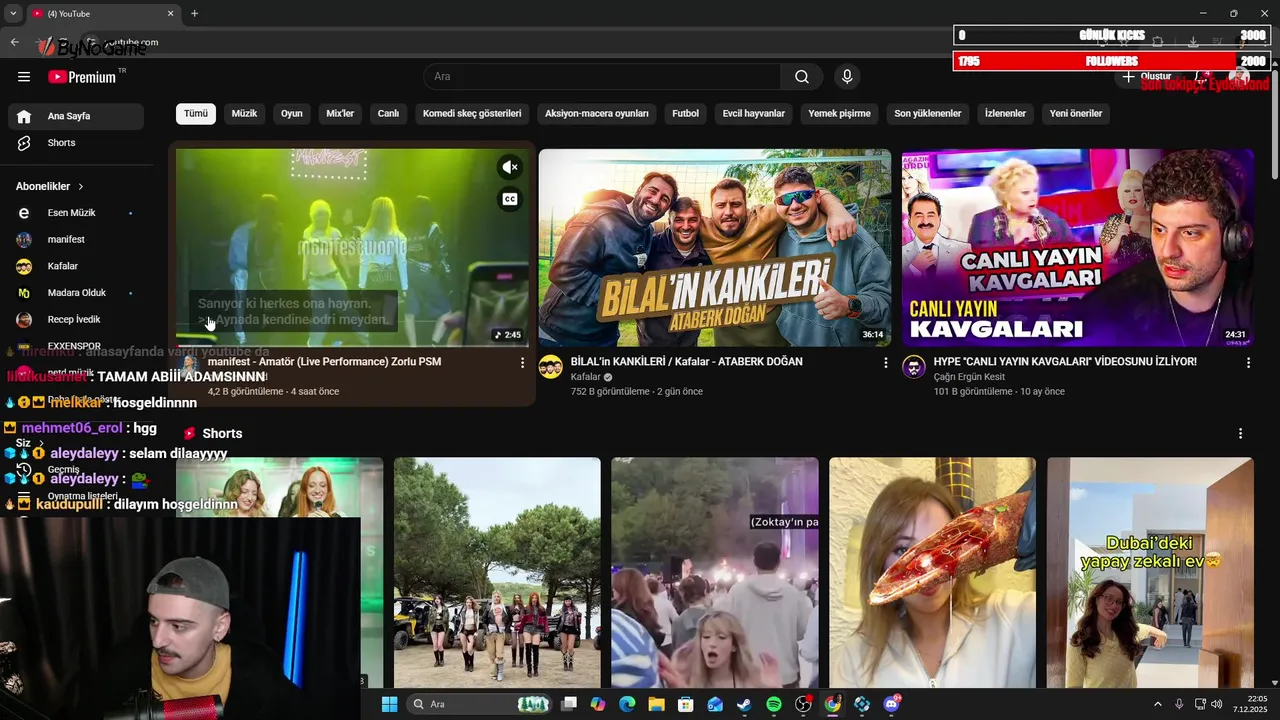The width and height of the screenshot is (1280, 720).
Task: Click Kafalar channel name under video
Action: coord(585,377)
